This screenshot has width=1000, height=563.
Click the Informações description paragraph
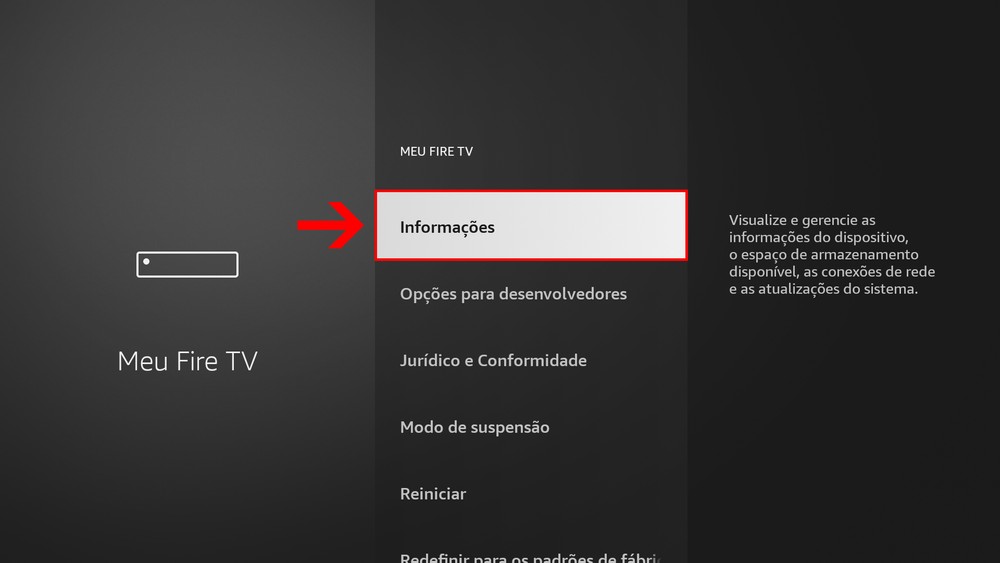(x=832, y=254)
